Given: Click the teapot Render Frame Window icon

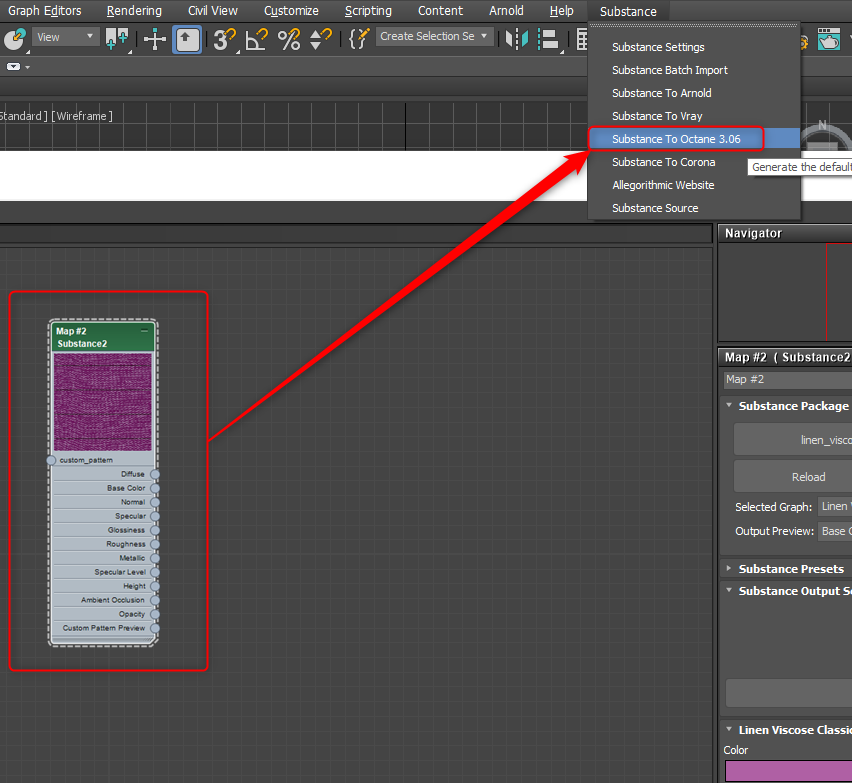Looking at the screenshot, I should [x=829, y=39].
